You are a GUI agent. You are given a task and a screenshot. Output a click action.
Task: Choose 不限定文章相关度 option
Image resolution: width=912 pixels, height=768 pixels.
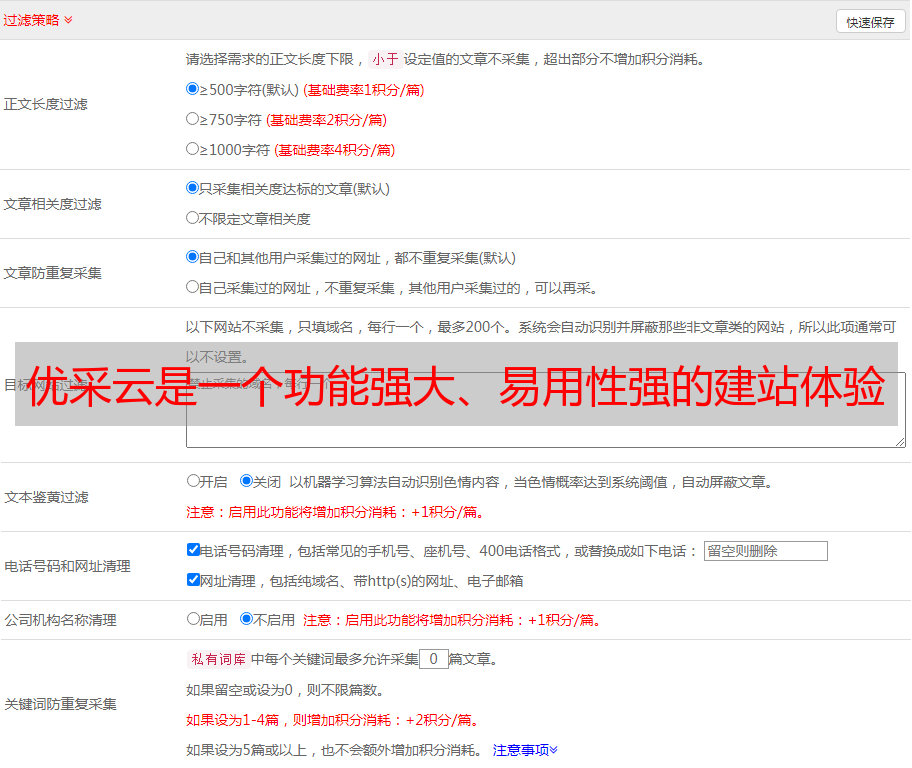[193, 218]
